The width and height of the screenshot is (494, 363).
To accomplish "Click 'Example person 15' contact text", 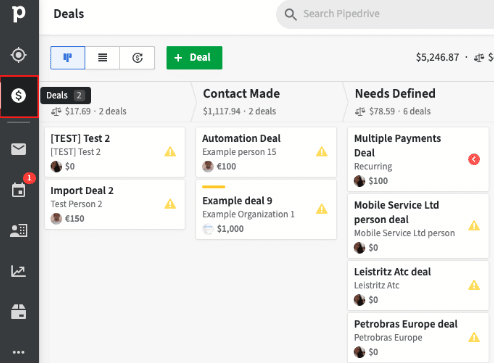I will coord(239,152).
